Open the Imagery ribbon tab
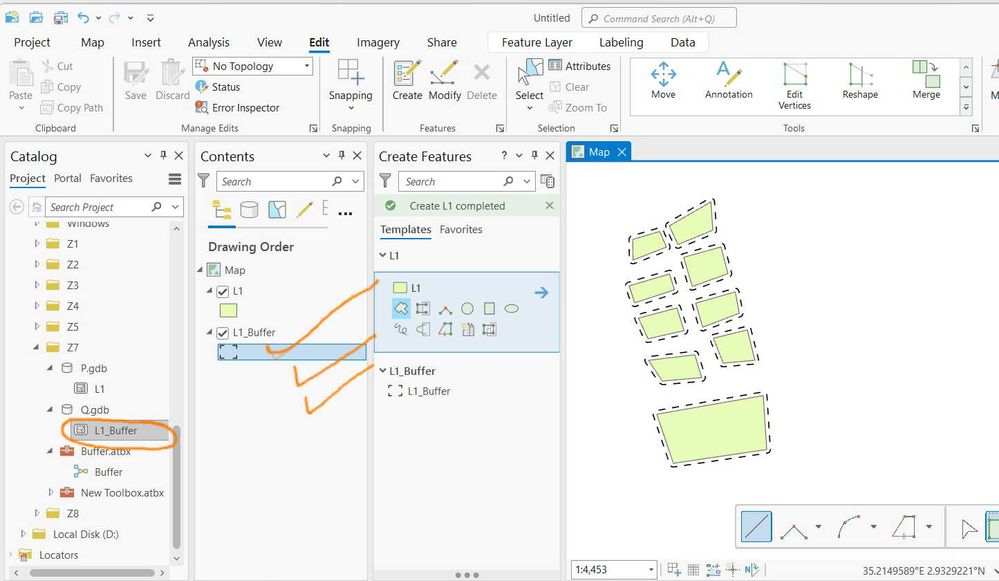 click(378, 42)
